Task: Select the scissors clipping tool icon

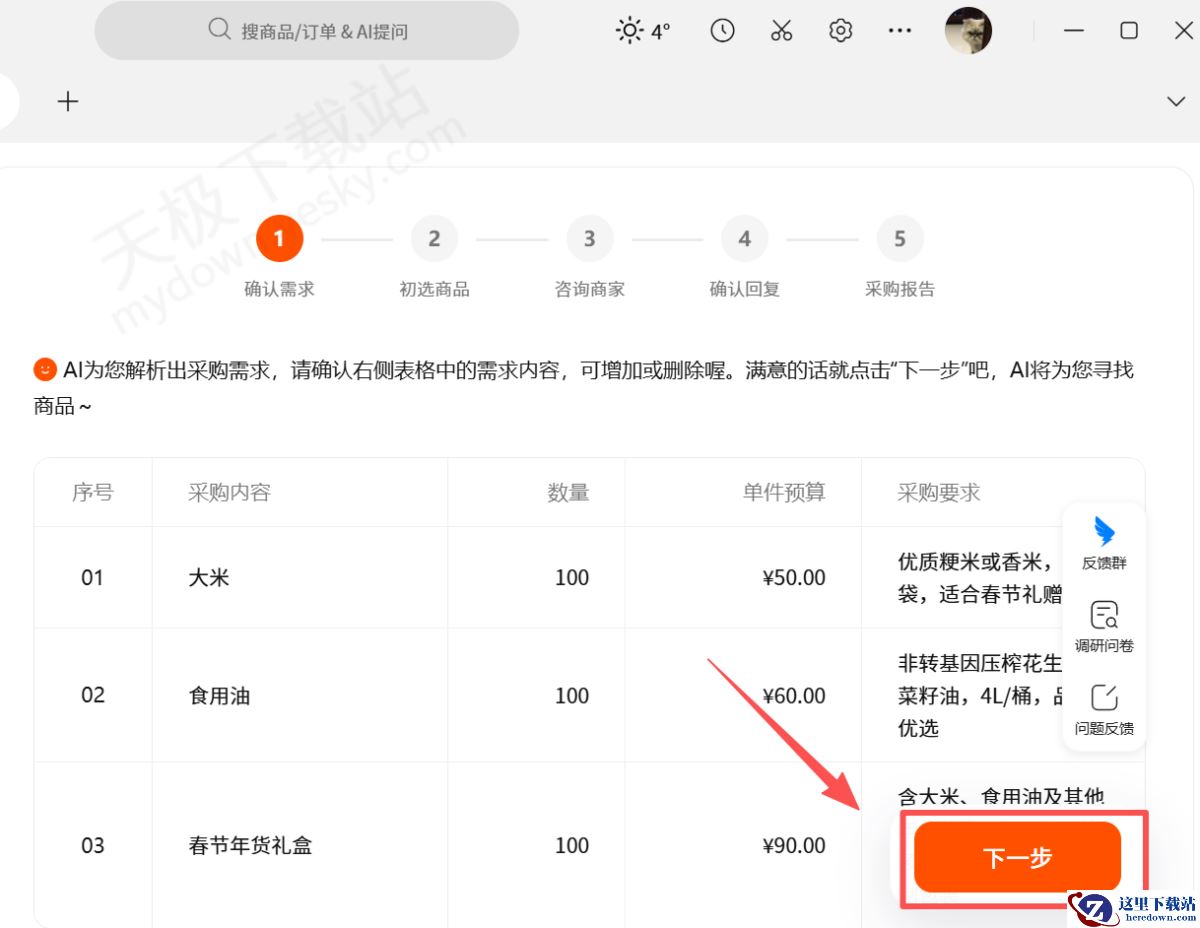Action: (x=781, y=30)
